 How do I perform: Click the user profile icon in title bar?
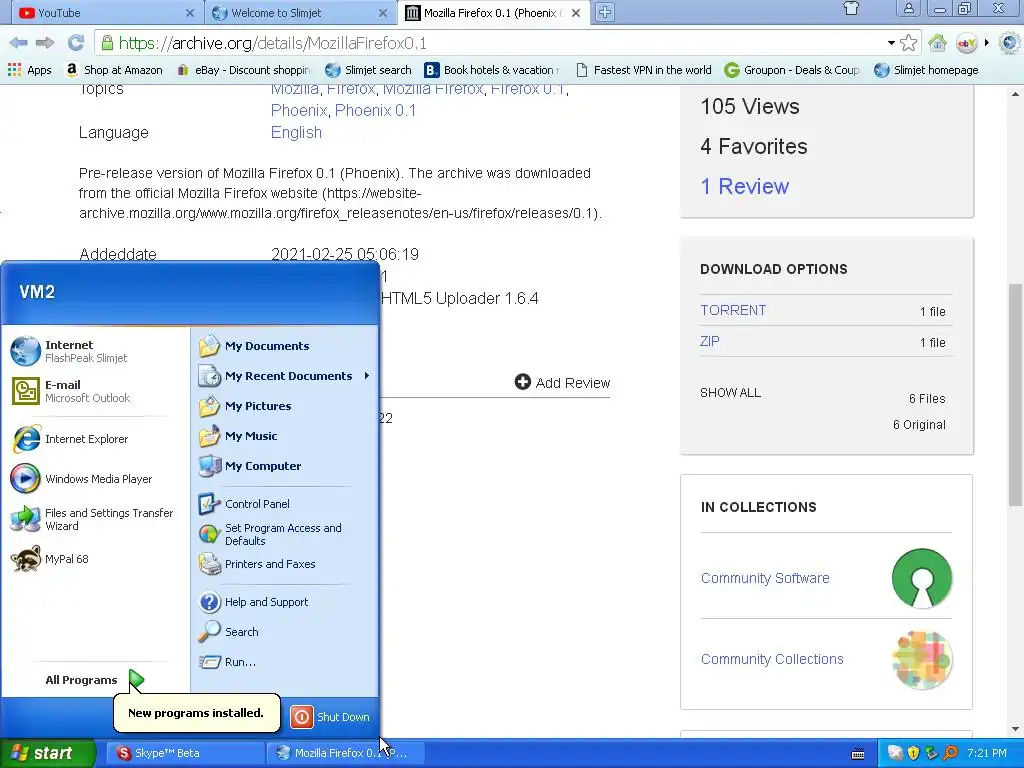click(908, 8)
